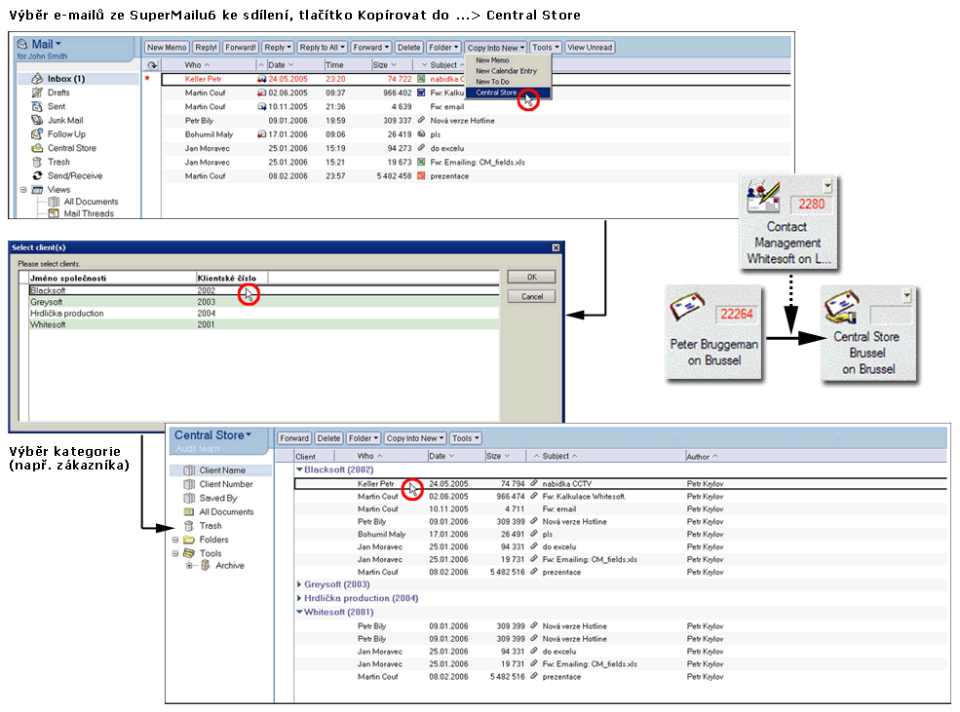
Task: Click the Send/Receive icon in Mail sidebar
Action: tap(37, 176)
